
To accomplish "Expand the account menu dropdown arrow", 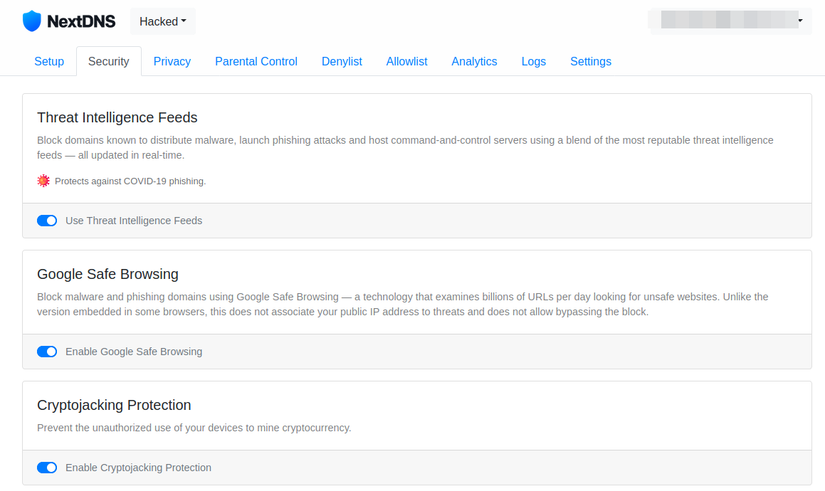I will (800, 21).
